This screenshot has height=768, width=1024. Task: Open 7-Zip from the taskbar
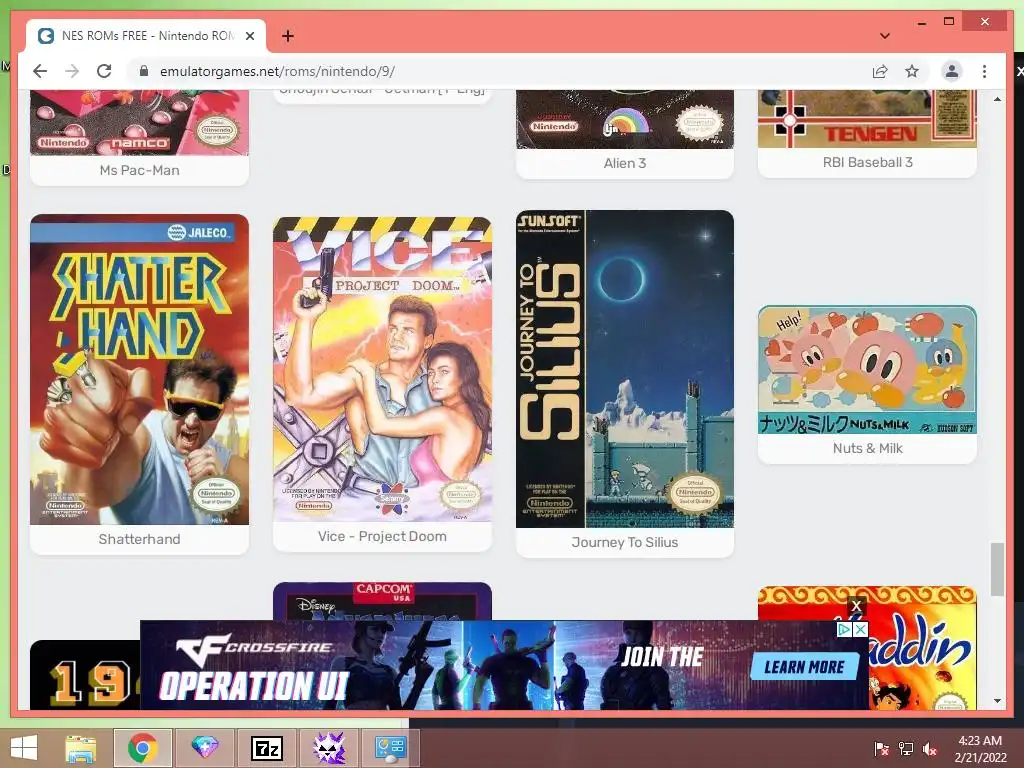(266, 748)
